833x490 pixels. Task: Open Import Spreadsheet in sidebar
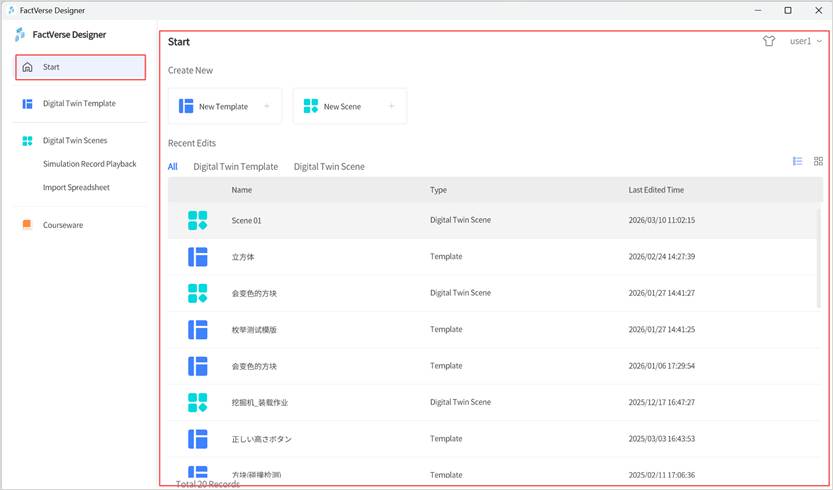[76, 187]
